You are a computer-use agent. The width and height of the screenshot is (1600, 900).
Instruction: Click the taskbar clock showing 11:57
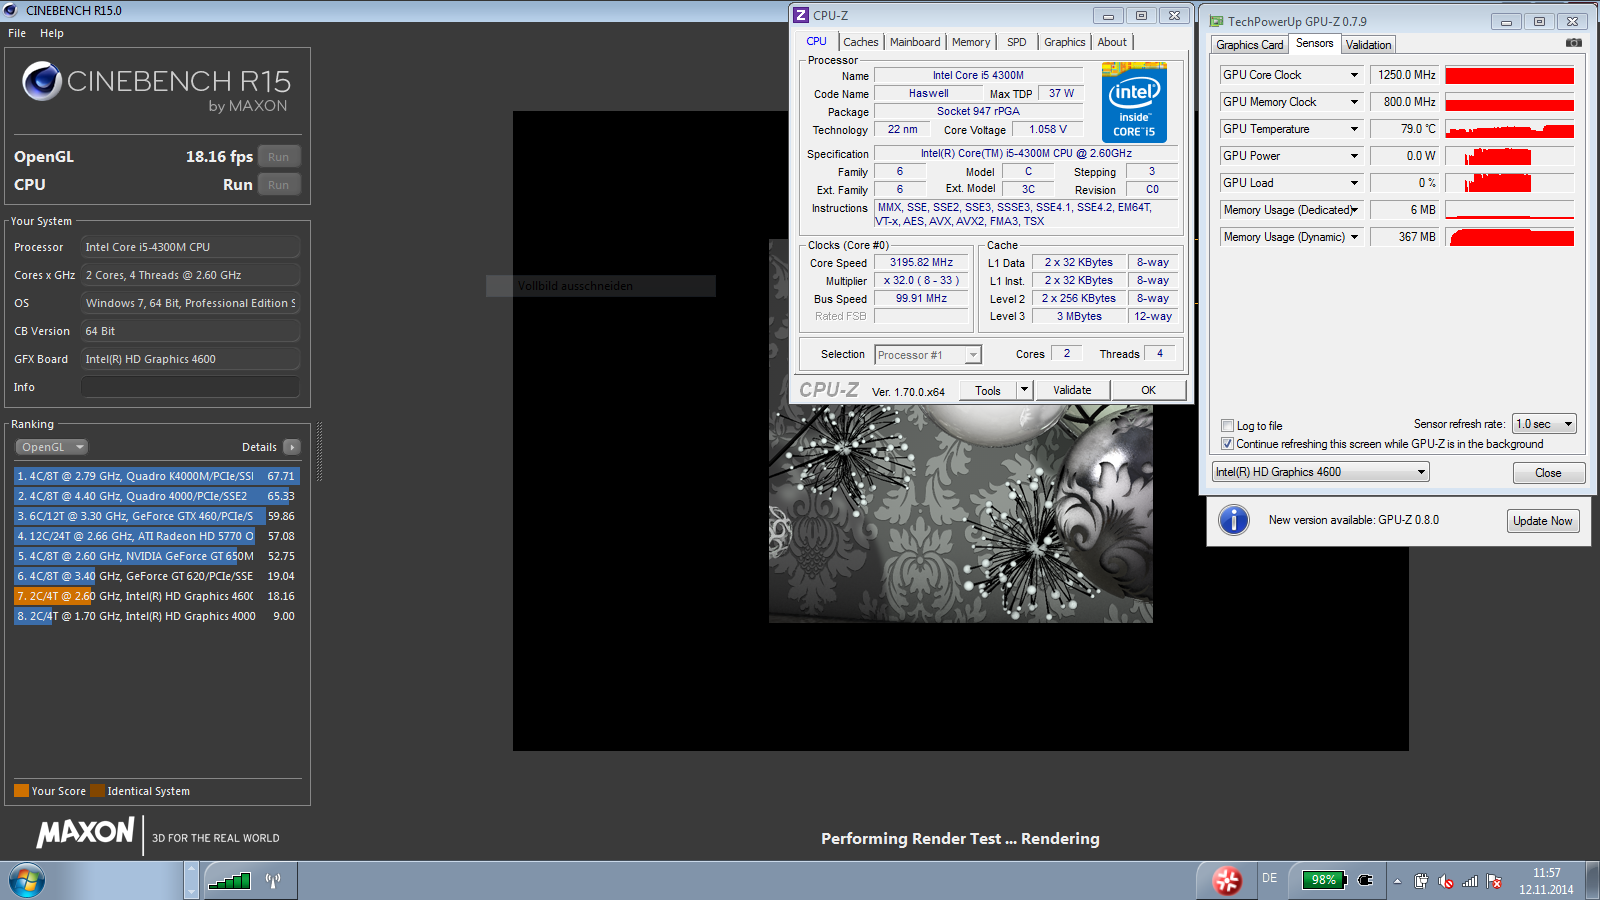(x=1546, y=881)
